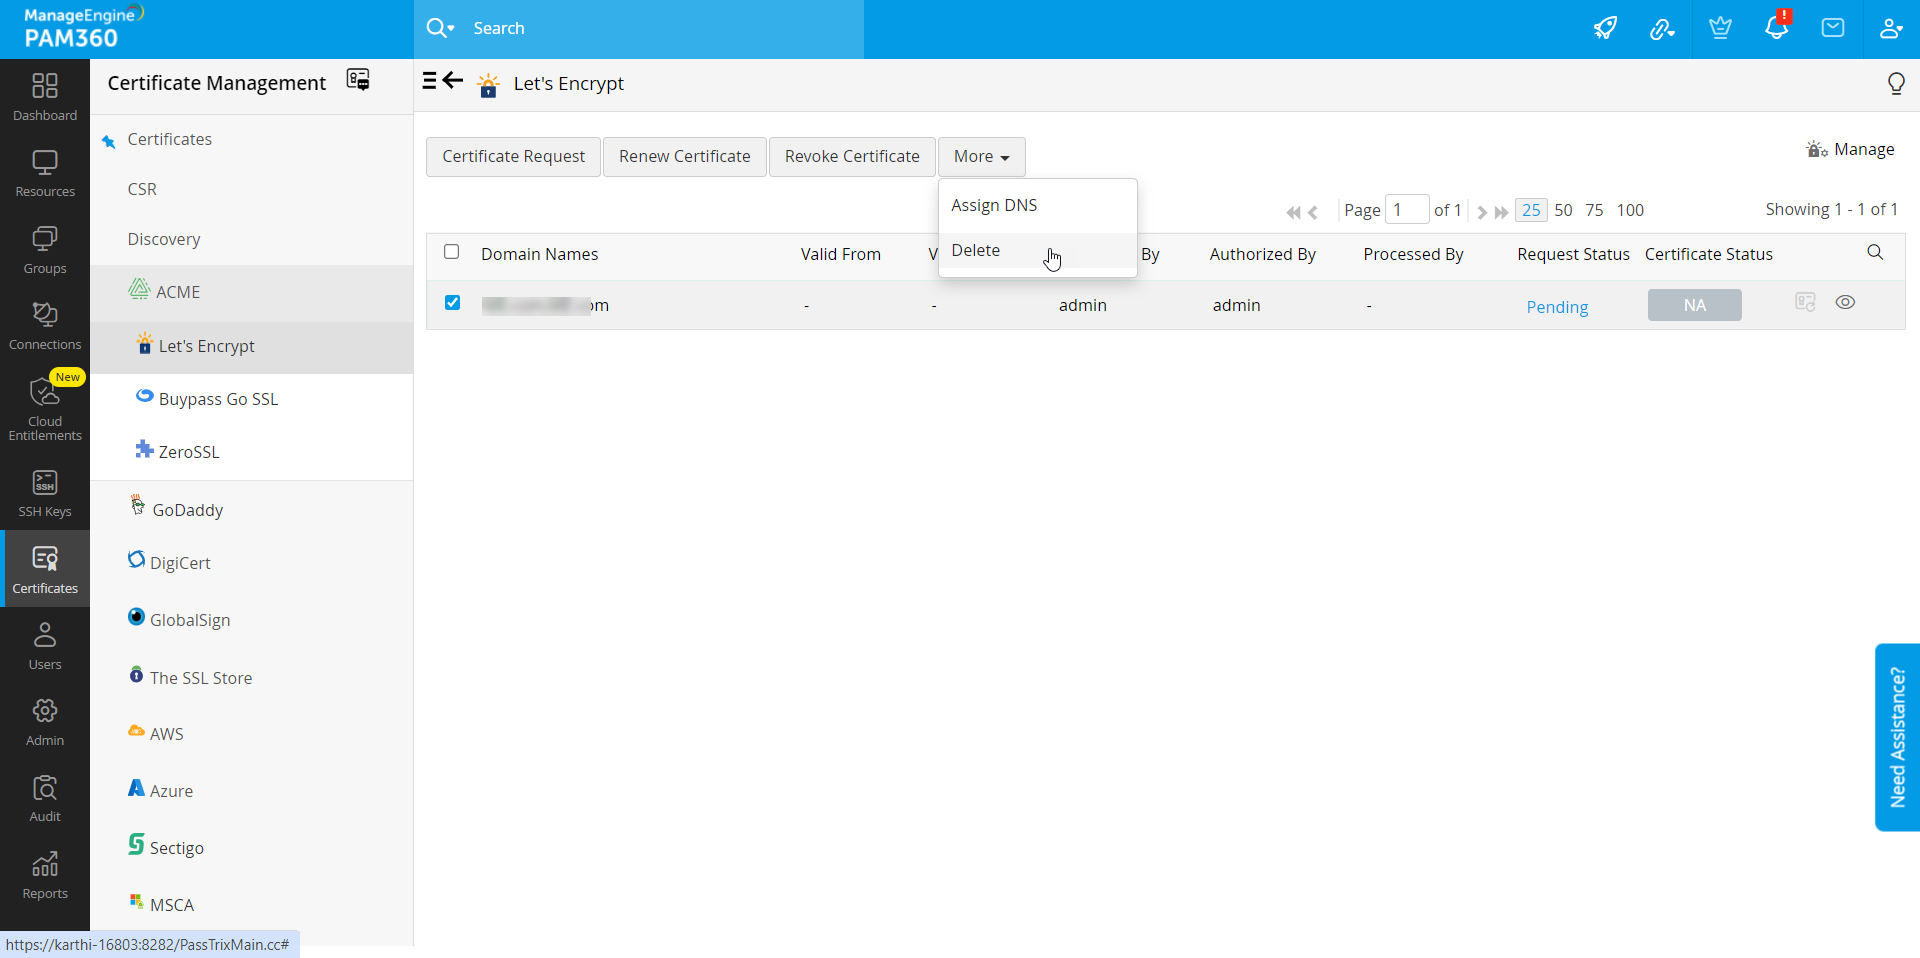Set rows per page to 50

point(1564,210)
